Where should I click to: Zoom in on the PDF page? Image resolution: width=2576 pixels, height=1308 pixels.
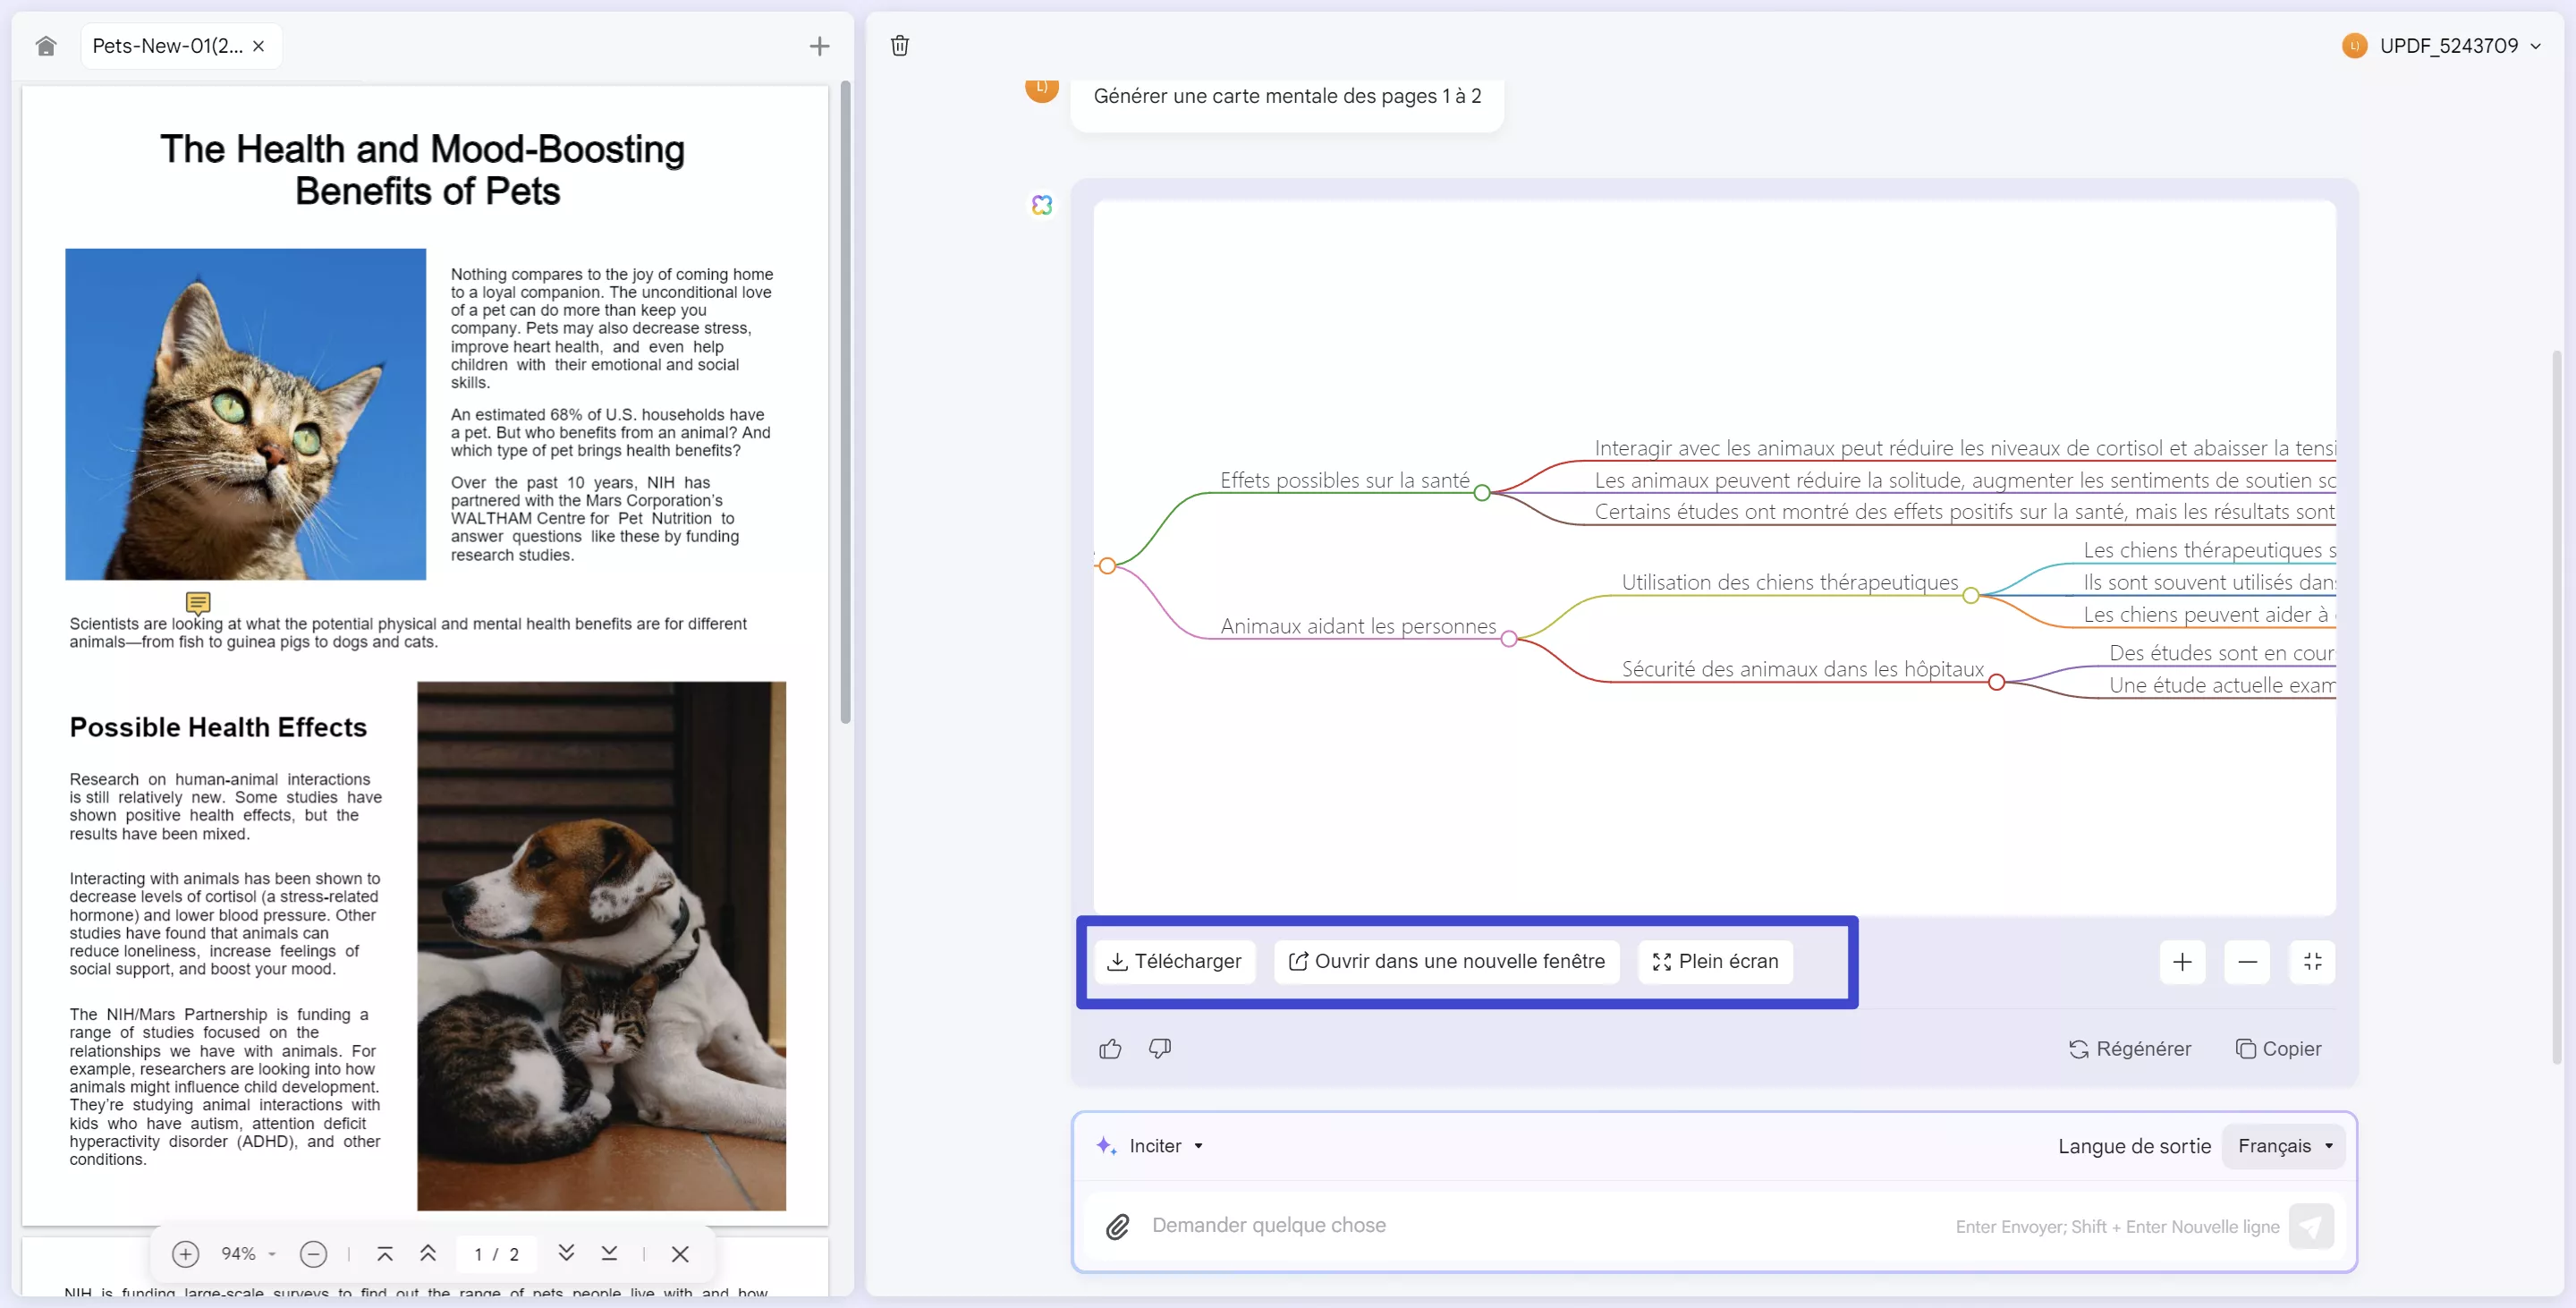[x=186, y=1254]
